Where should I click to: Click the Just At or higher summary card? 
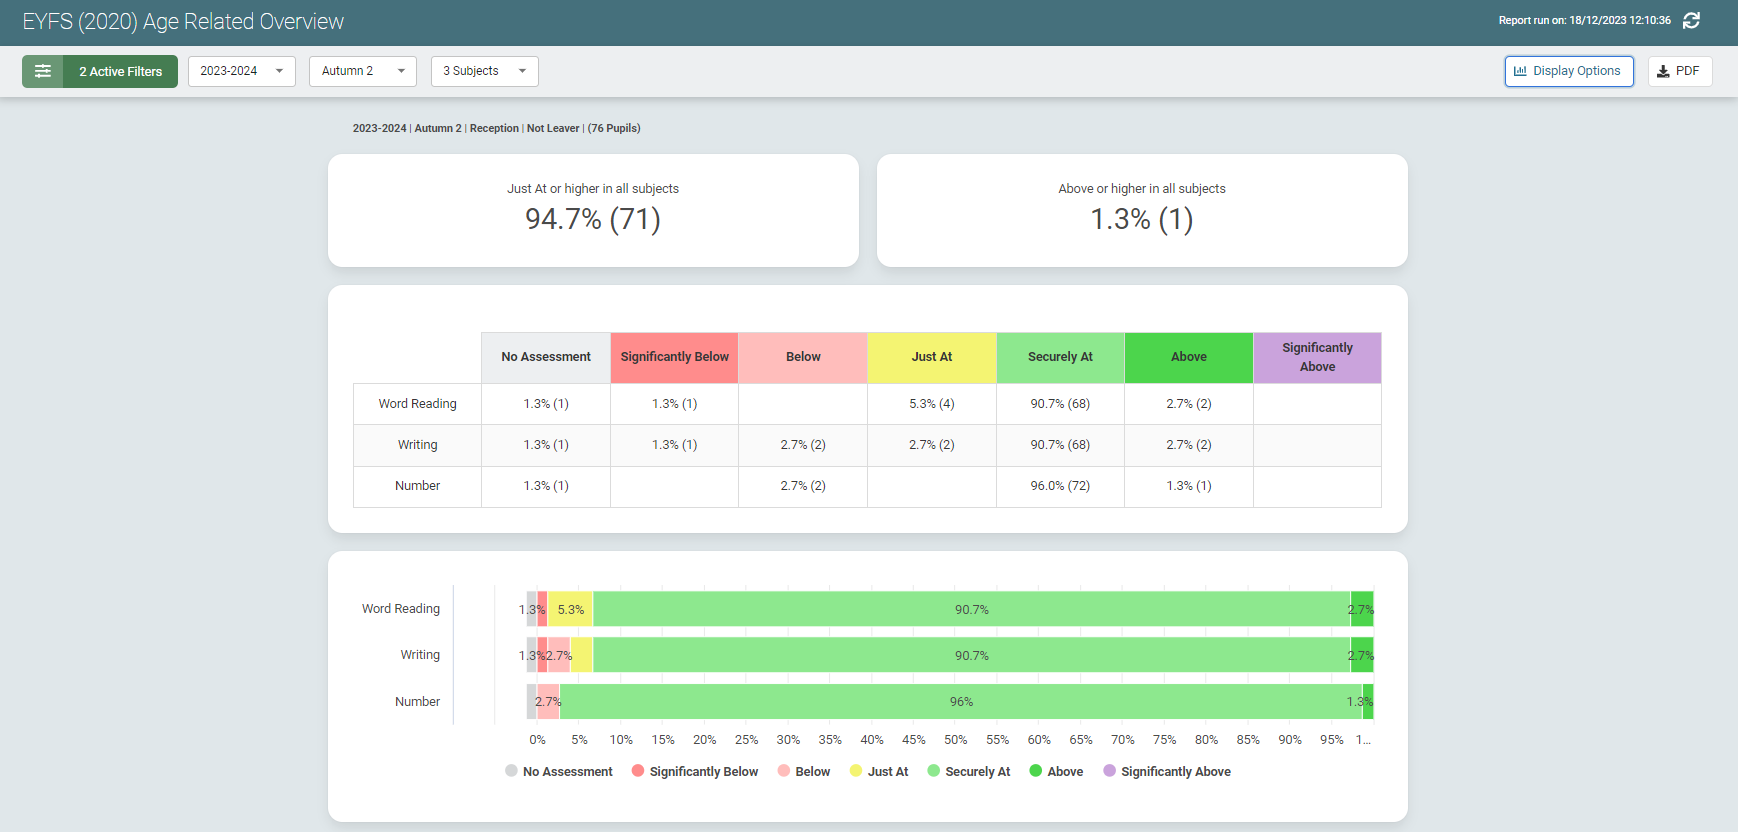point(593,210)
